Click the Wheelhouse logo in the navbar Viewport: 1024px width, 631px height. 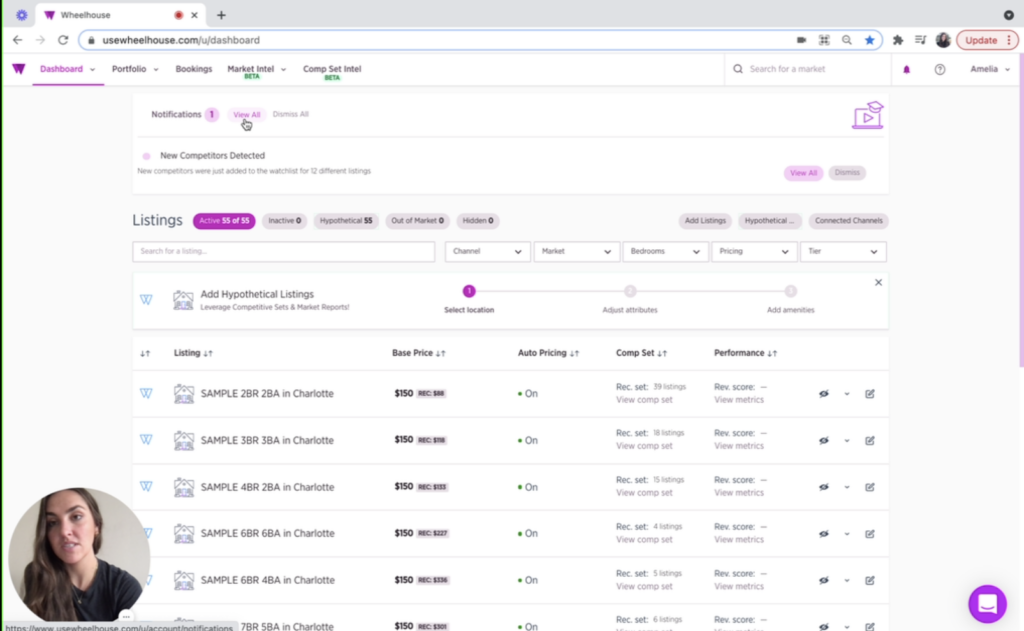coord(19,69)
